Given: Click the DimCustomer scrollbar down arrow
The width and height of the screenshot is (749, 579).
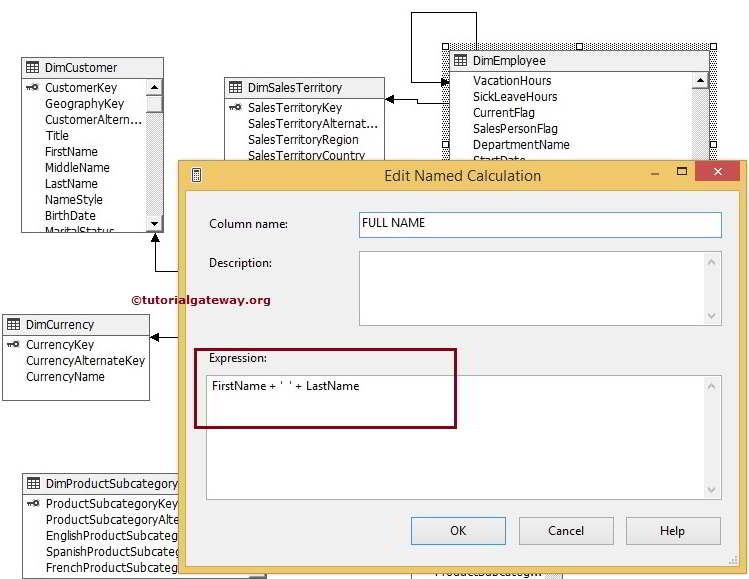Looking at the screenshot, I should coord(154,223).
